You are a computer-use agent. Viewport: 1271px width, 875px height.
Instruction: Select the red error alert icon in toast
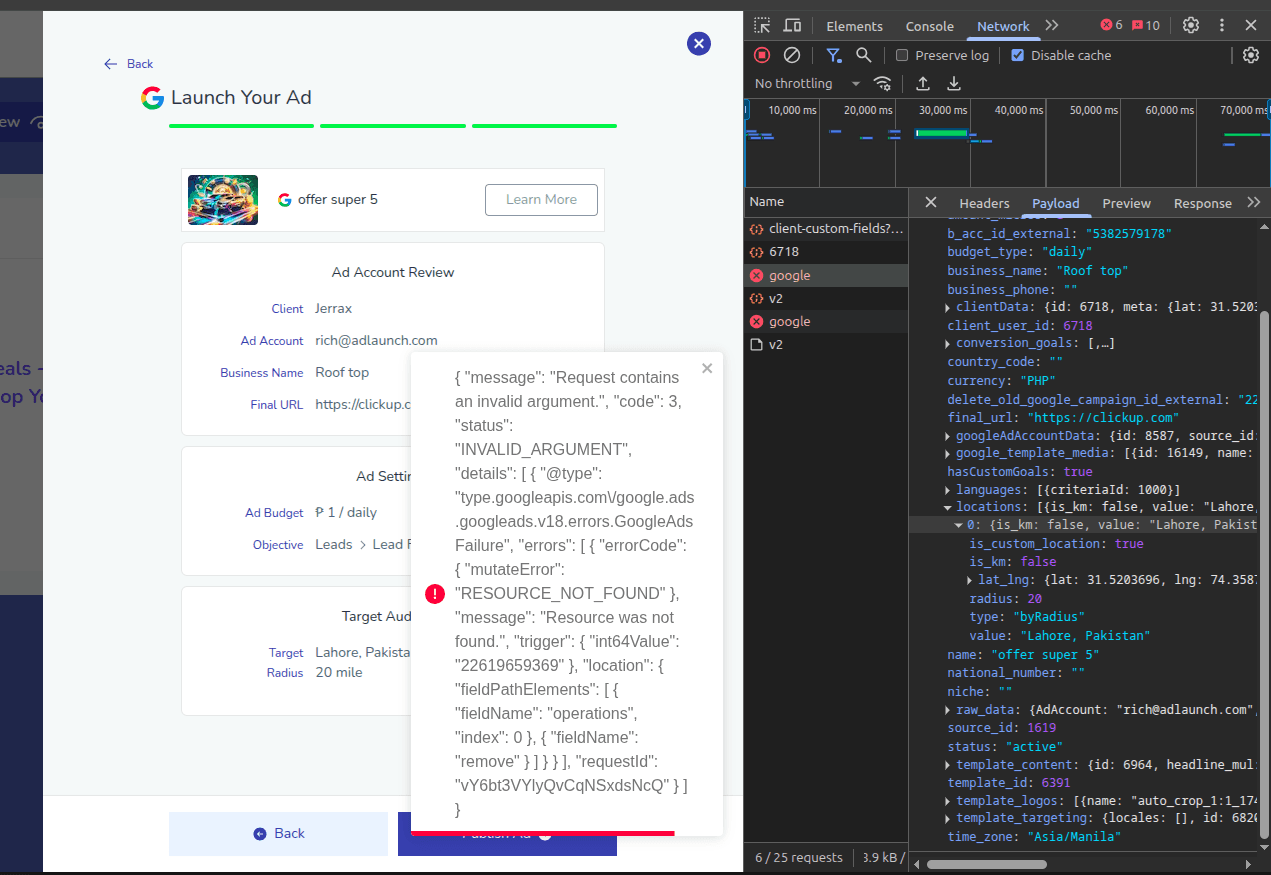[x=435, y=594]
